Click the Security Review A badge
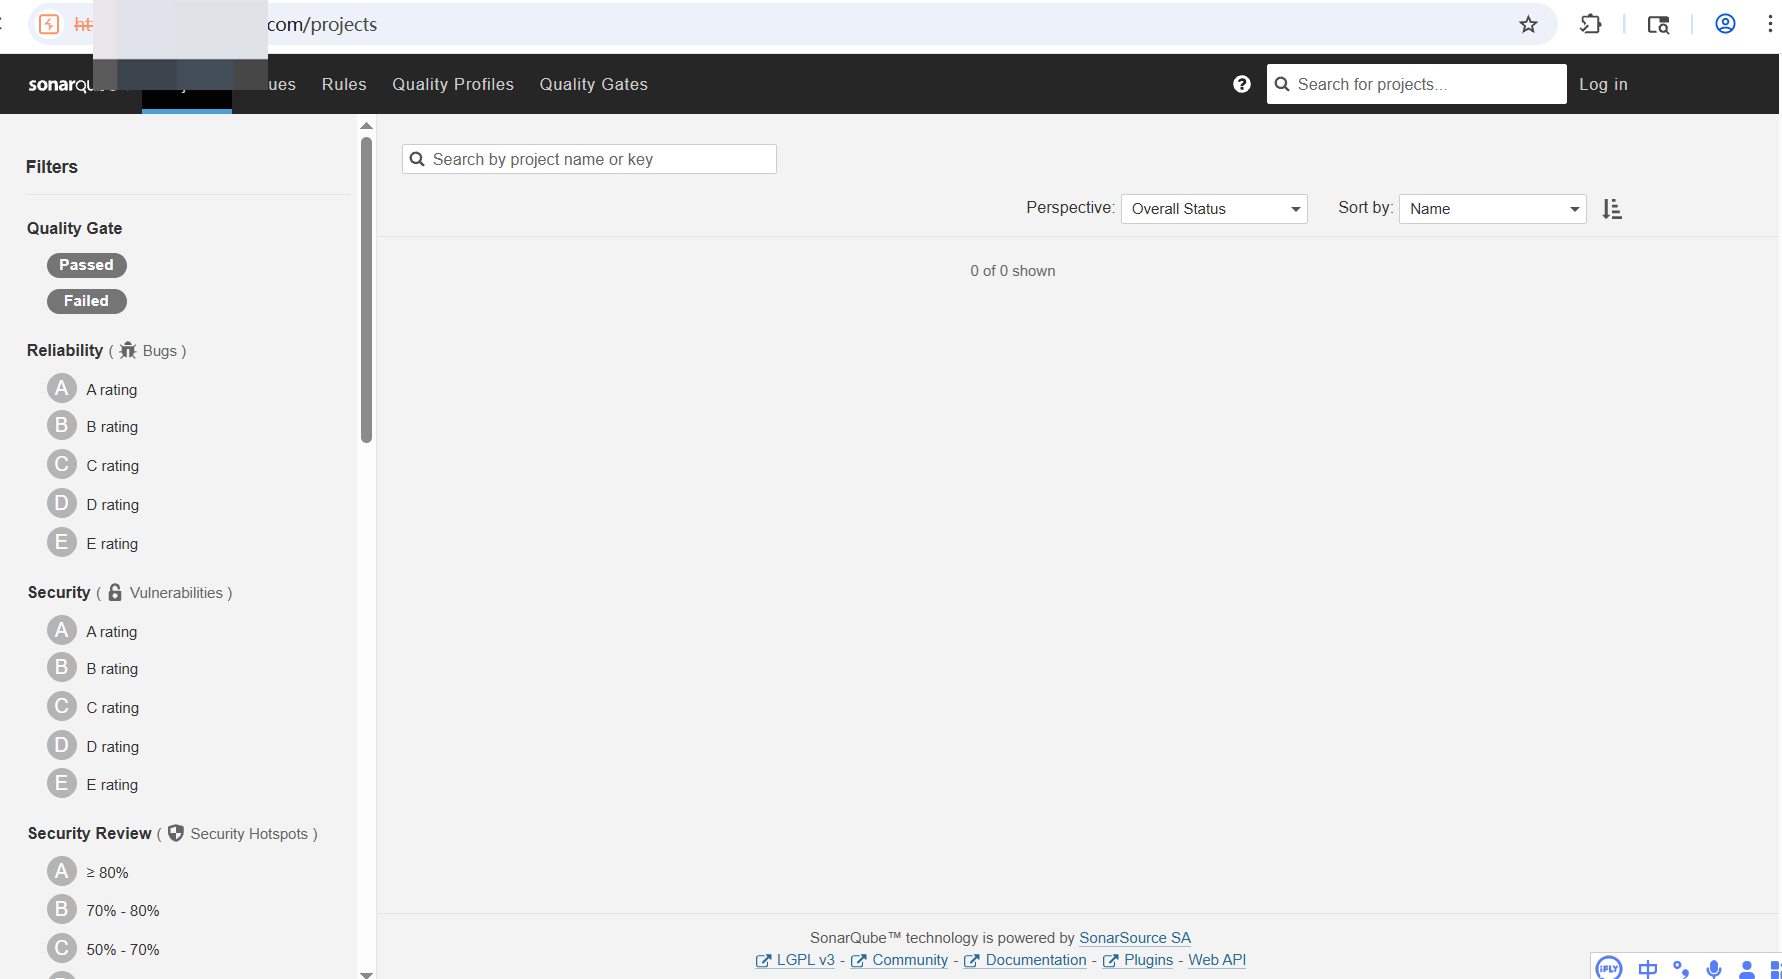The image size is (1782, 979). click(61, 871)
